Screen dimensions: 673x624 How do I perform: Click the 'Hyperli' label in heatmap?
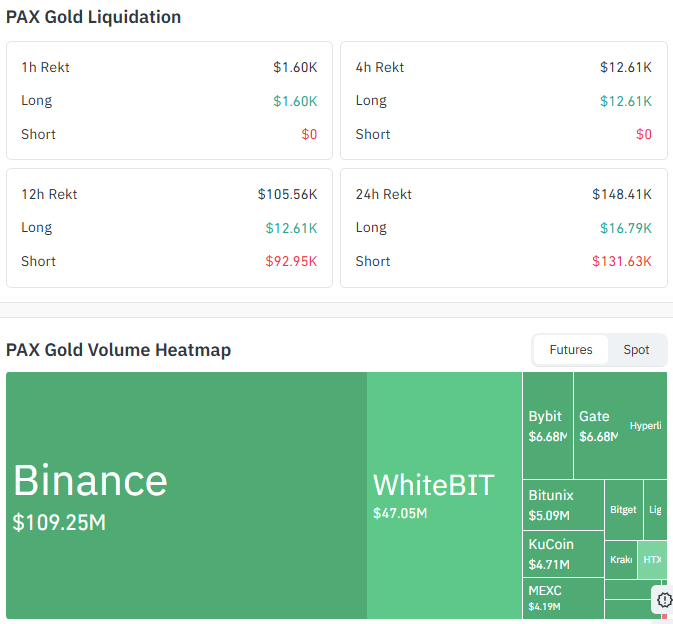646,425
